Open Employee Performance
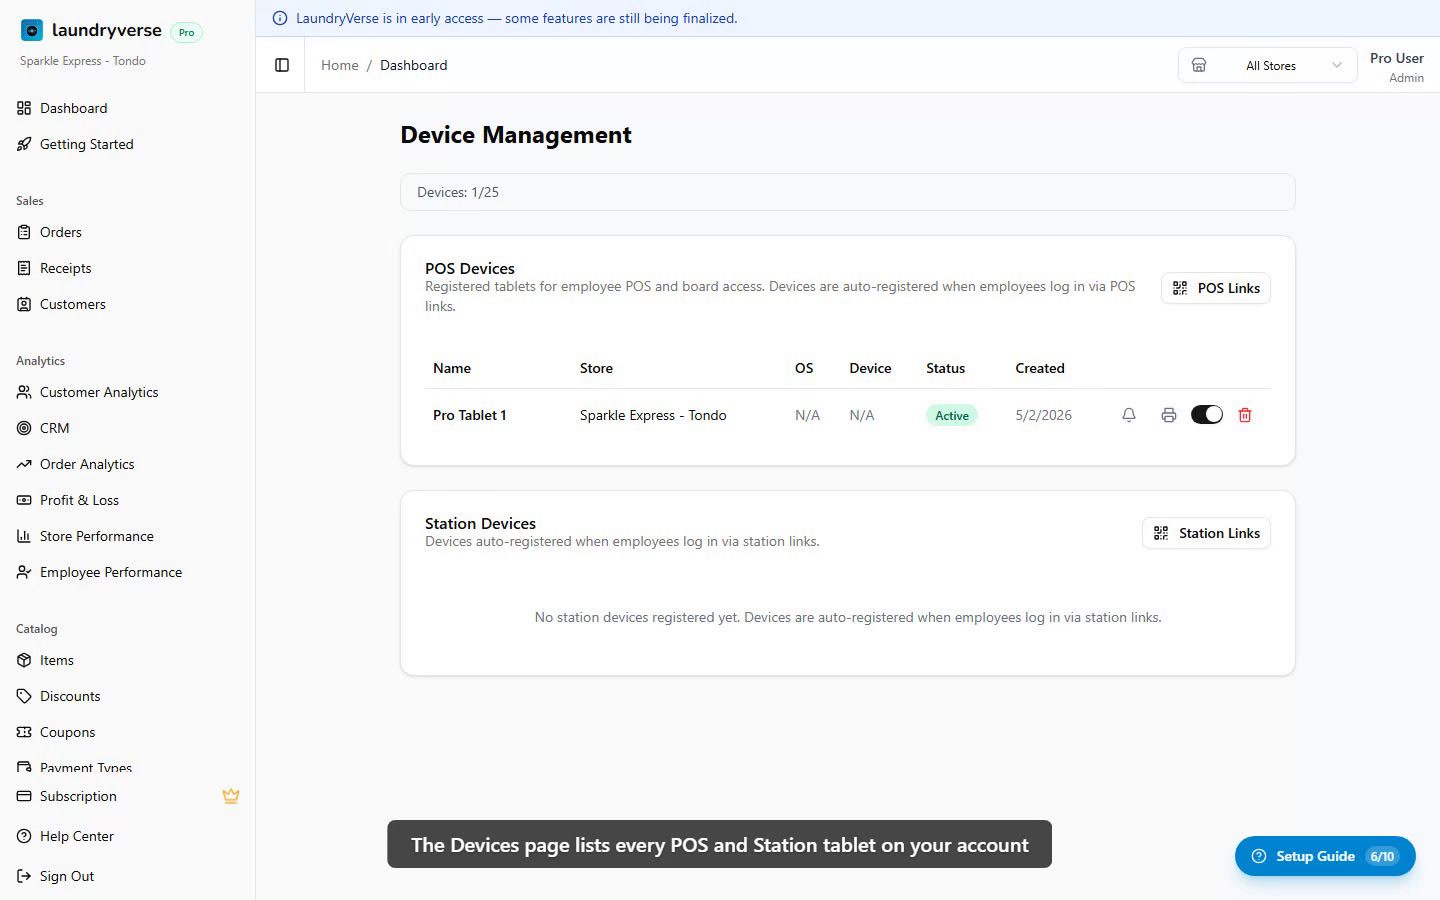The height and width of the screenshot is (900, 1440). point(127,572)
